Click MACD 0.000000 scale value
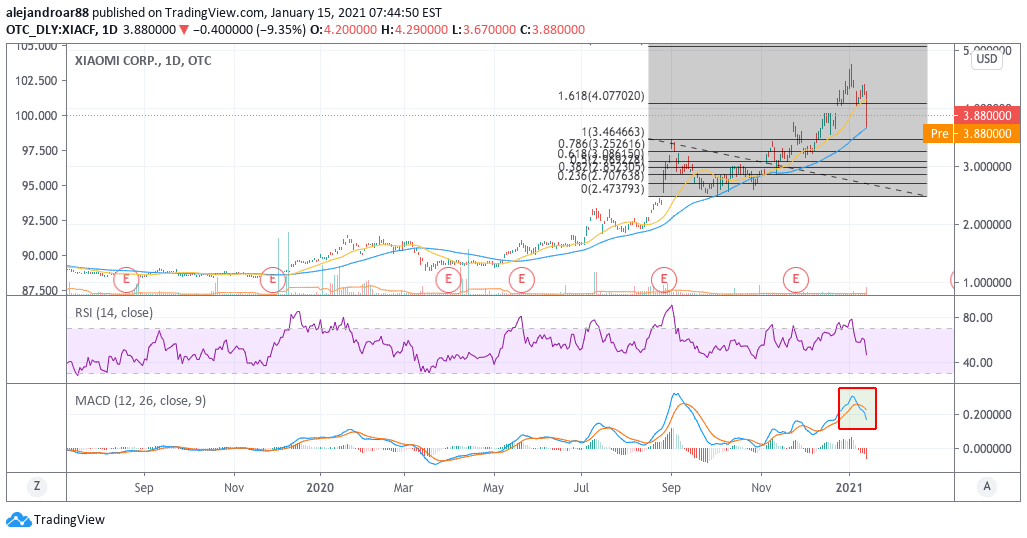This screenshot has height=538, width=1027. click(x=986, y=449)
